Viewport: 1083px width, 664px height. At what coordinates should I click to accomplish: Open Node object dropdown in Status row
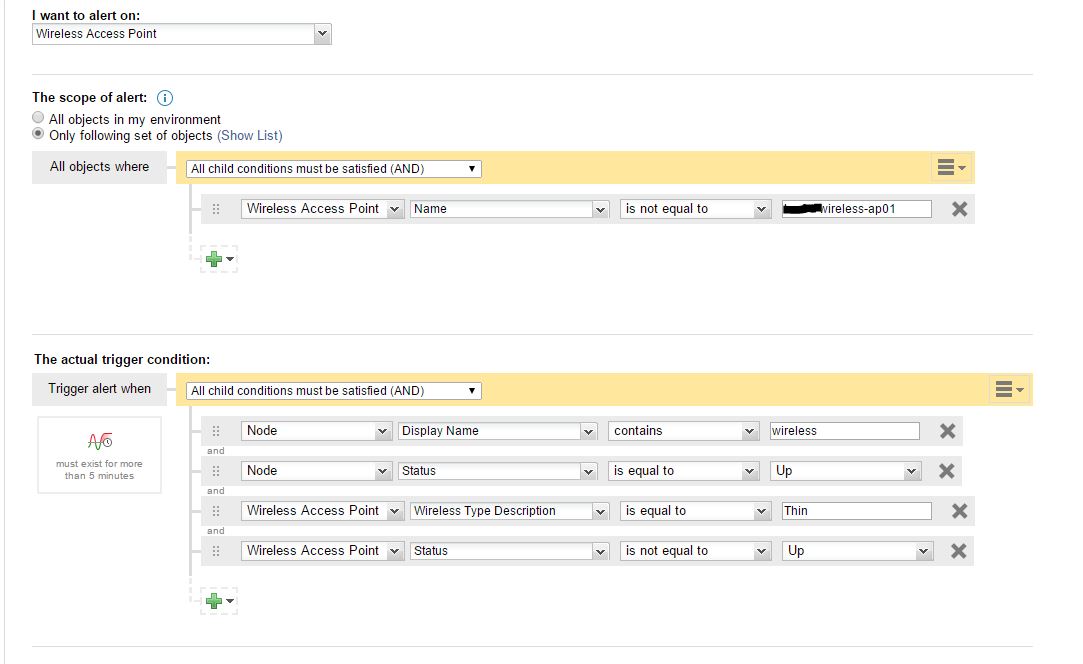pos(316,471)
